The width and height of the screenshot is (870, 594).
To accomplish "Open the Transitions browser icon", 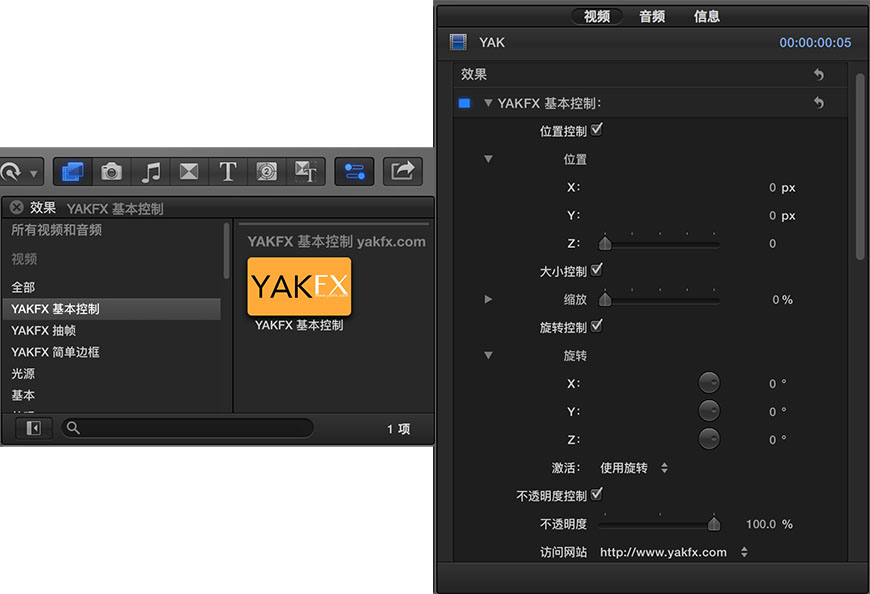I will 189,171.
